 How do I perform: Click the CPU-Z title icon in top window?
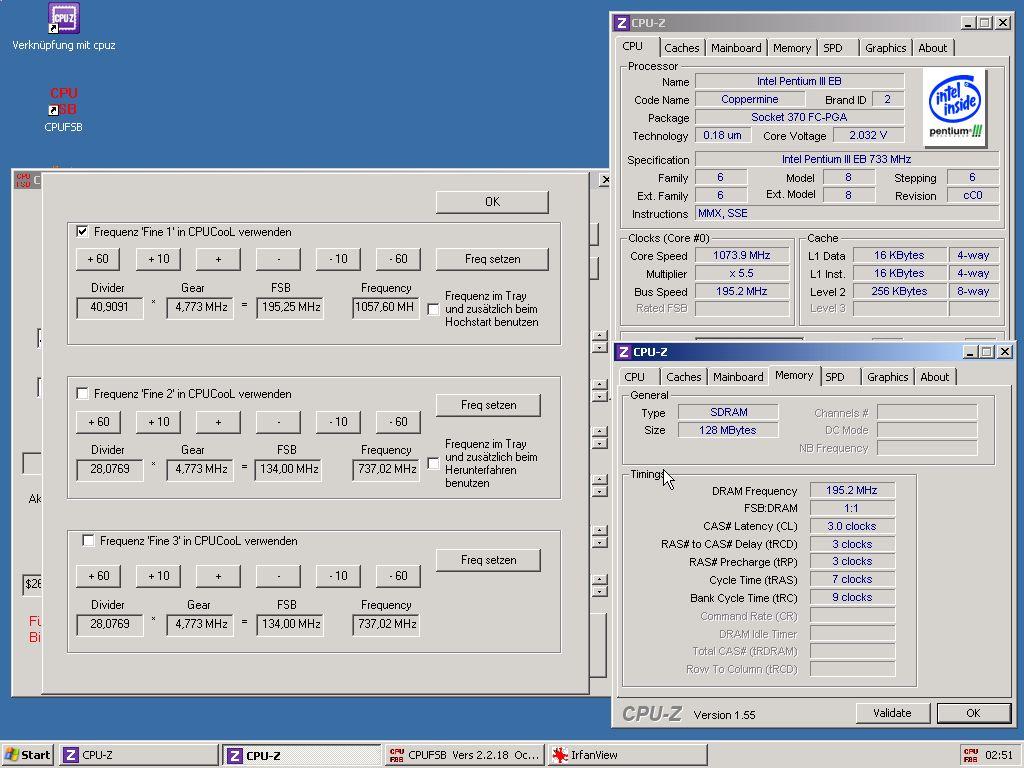click(x=621, y=23)
